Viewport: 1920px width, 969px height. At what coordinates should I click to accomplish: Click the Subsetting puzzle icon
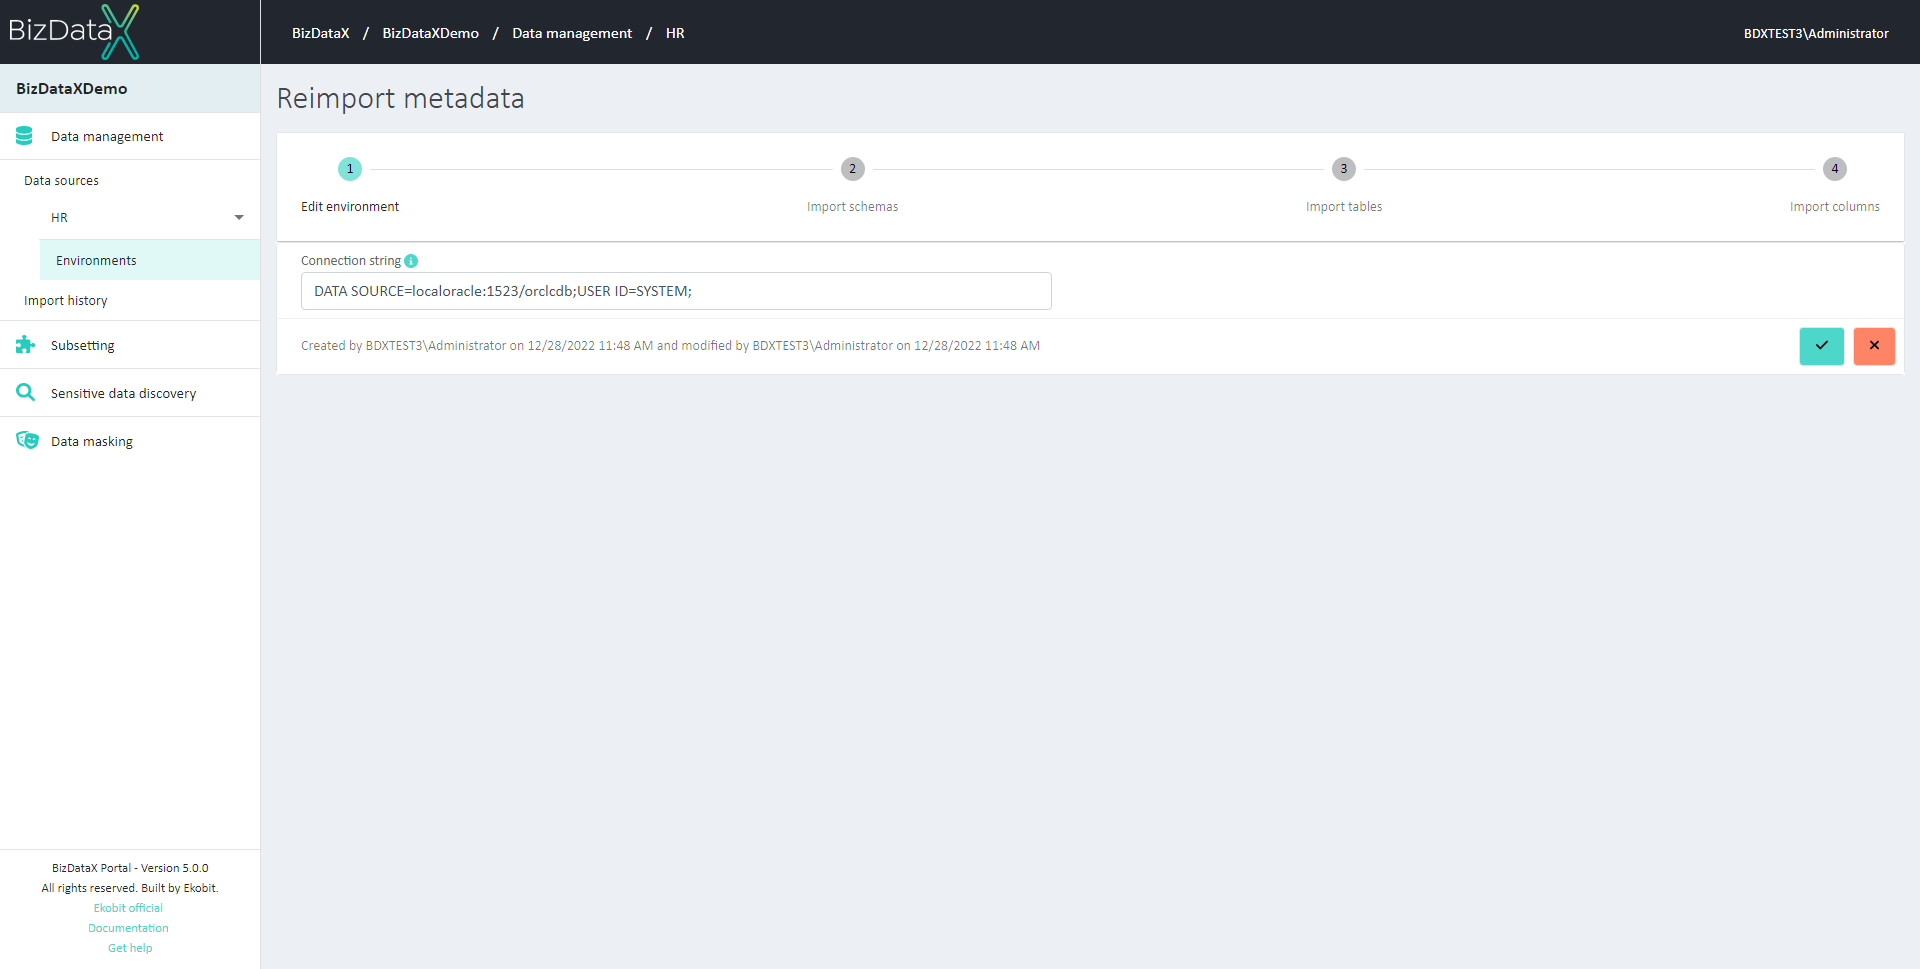(x=25, y=345)
